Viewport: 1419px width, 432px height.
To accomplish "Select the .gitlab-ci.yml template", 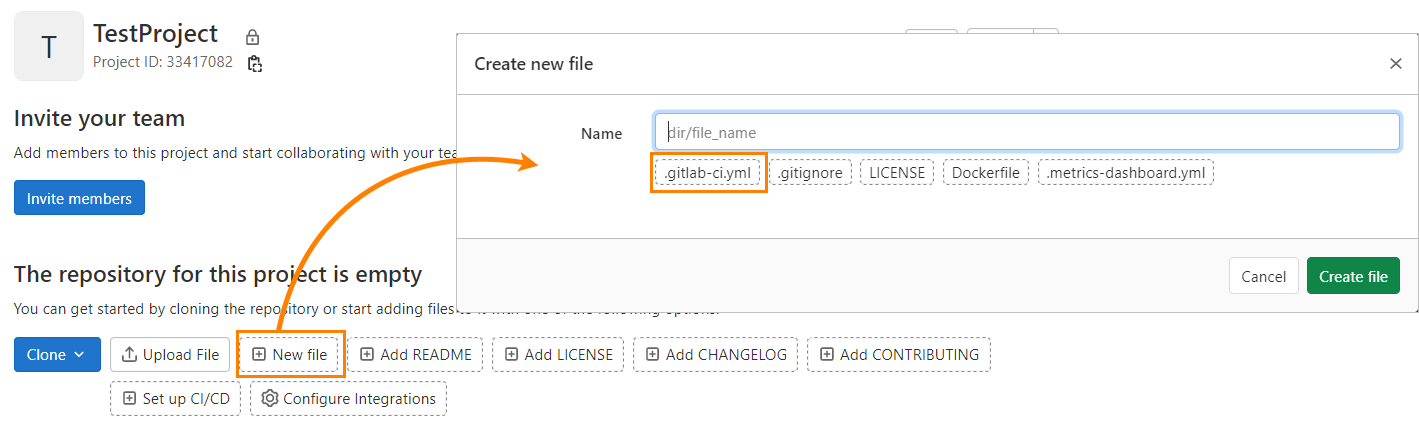I will 709,173.
